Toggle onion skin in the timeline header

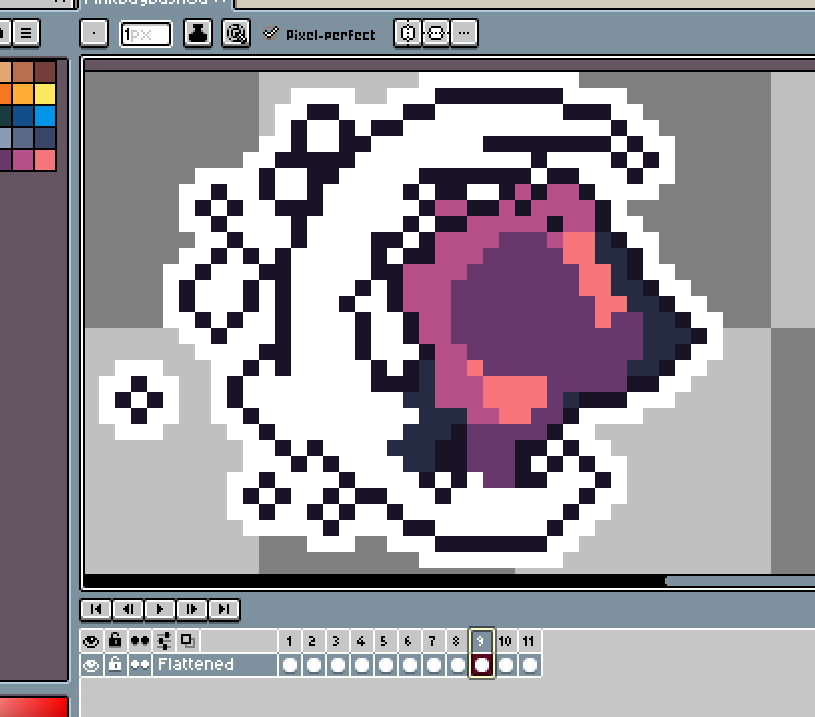click(x=187, y=641)
